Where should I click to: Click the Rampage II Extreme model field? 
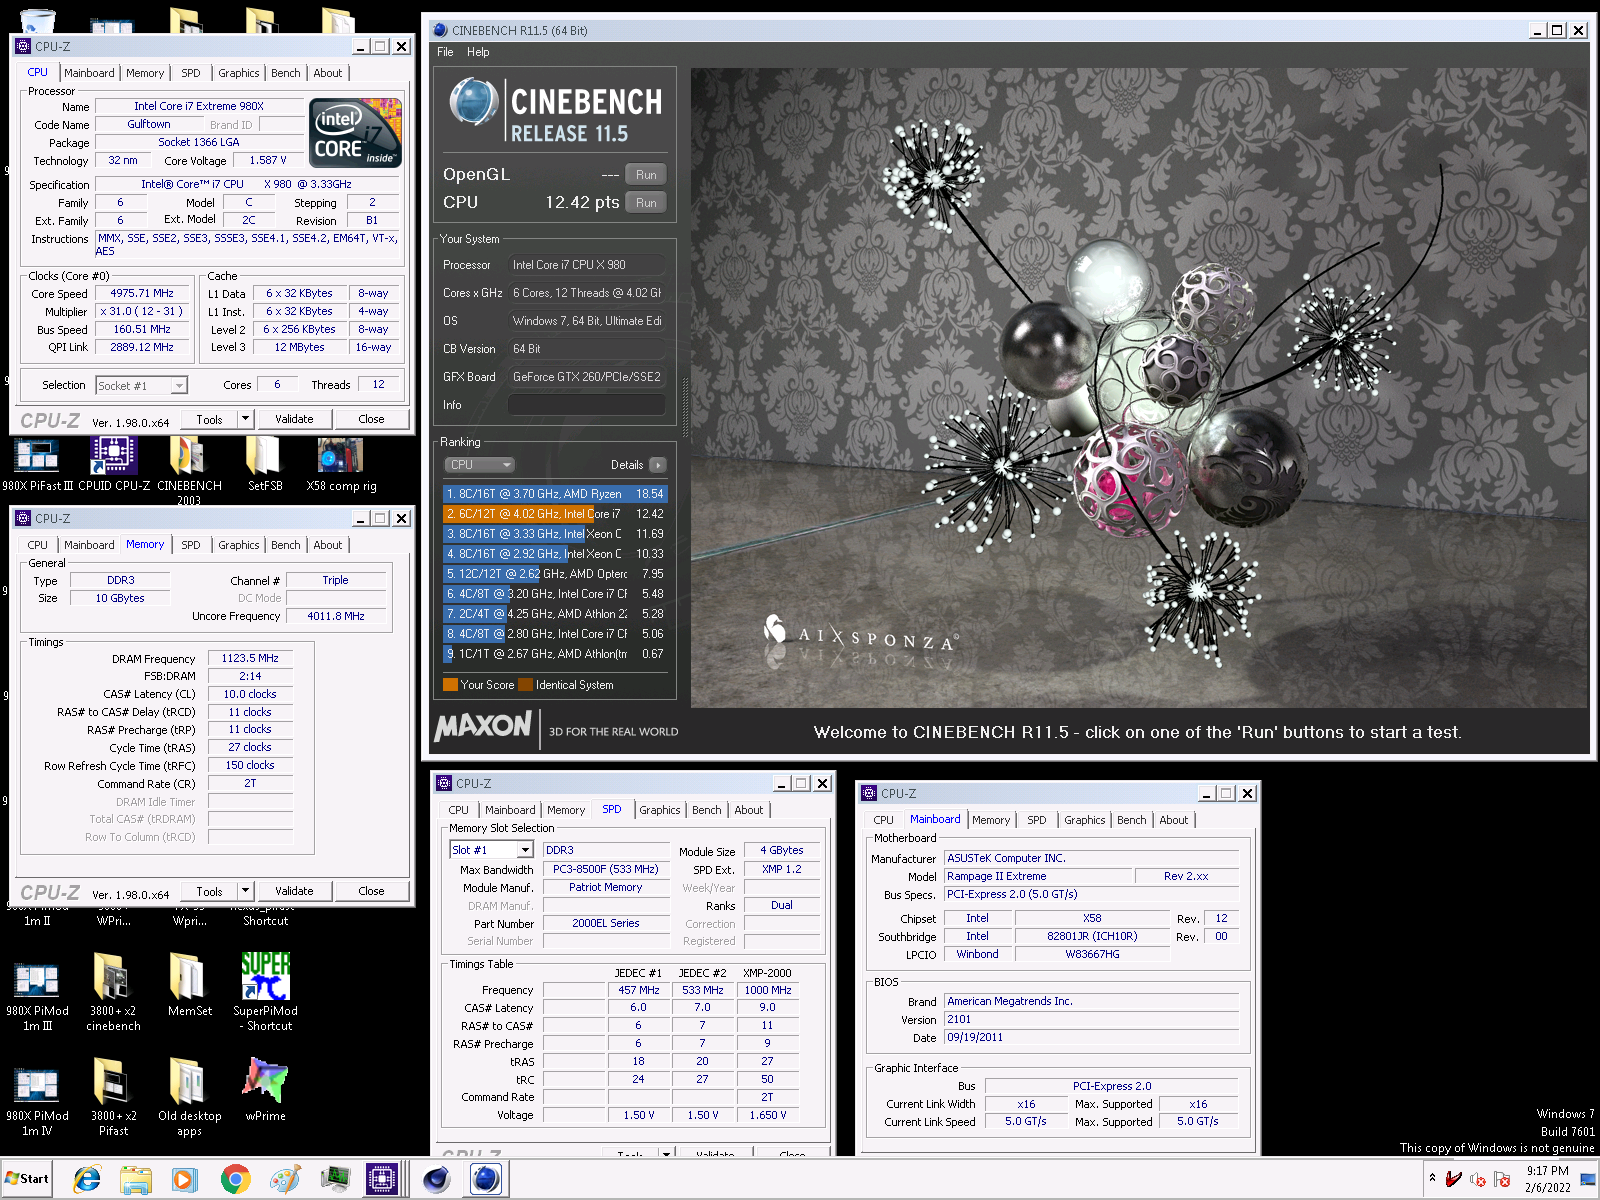pyautogui.click(x=1038, y=876)
